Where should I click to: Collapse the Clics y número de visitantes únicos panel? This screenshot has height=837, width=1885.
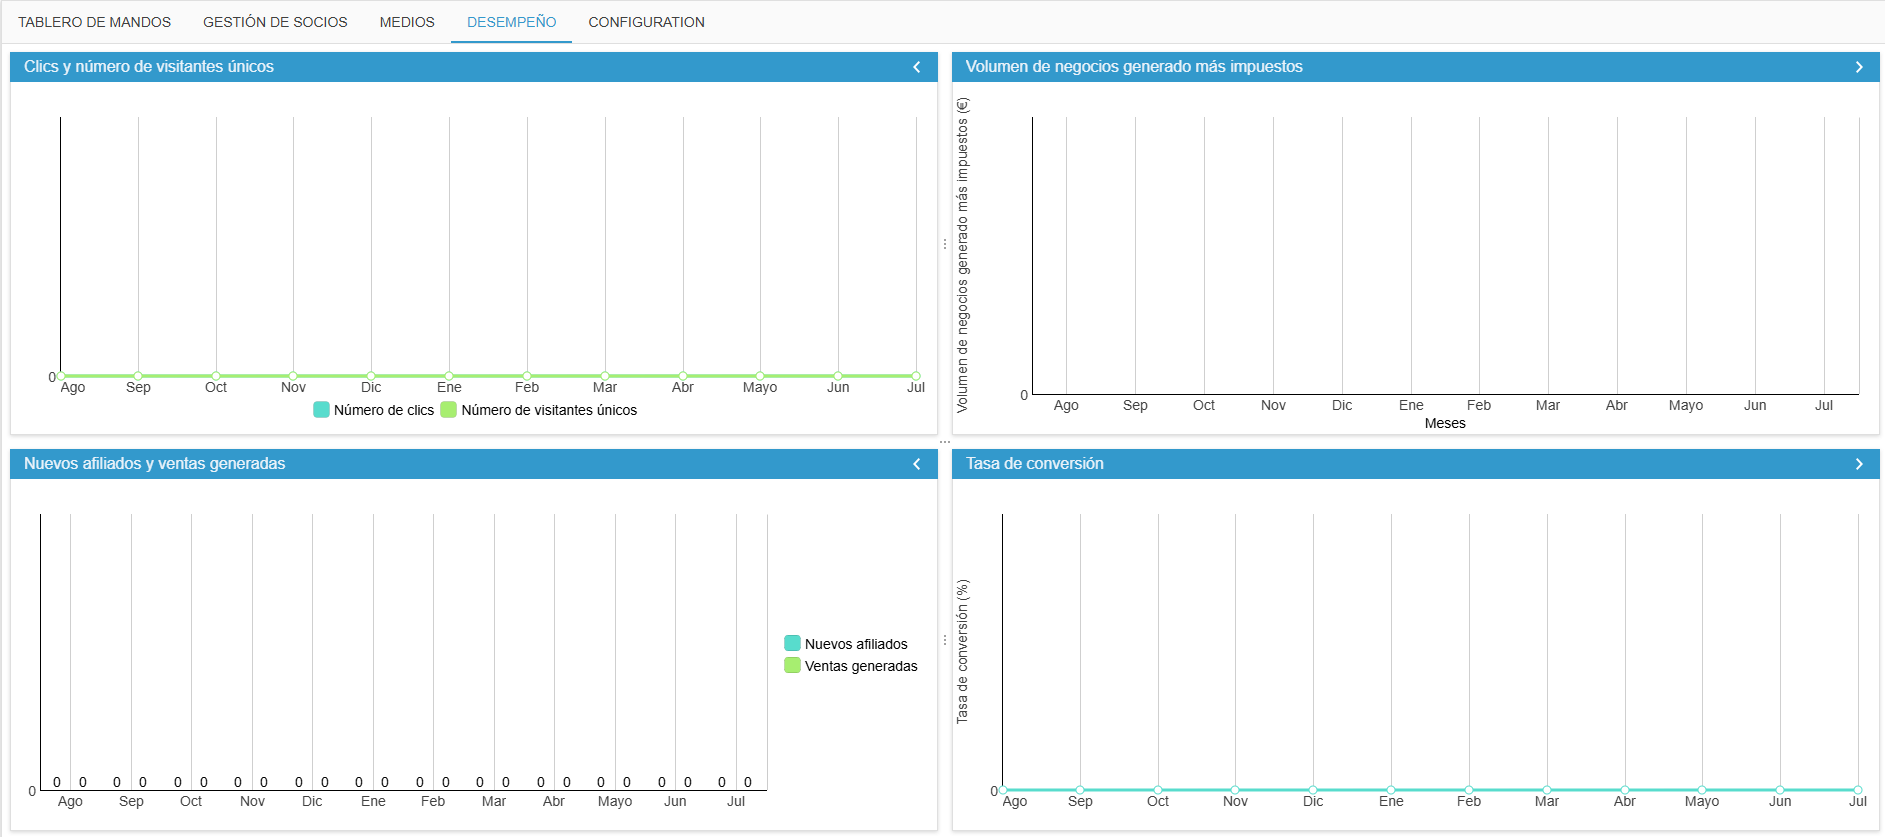[x=916, y=67]
